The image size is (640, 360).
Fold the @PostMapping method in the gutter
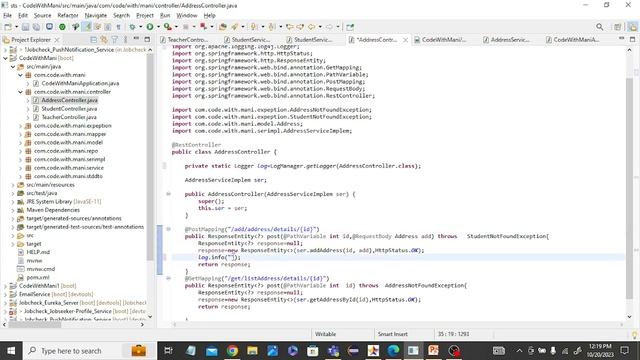tap(168, 229)
